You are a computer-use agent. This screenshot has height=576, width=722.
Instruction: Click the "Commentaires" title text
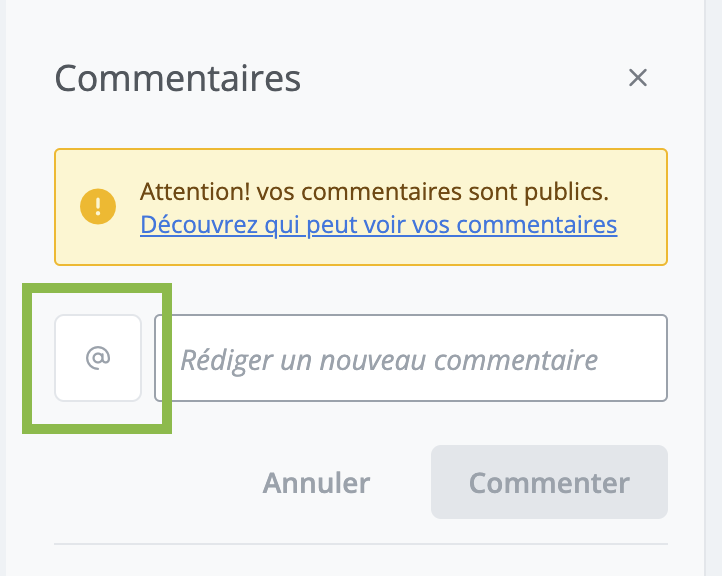click(x=178, y=78)
